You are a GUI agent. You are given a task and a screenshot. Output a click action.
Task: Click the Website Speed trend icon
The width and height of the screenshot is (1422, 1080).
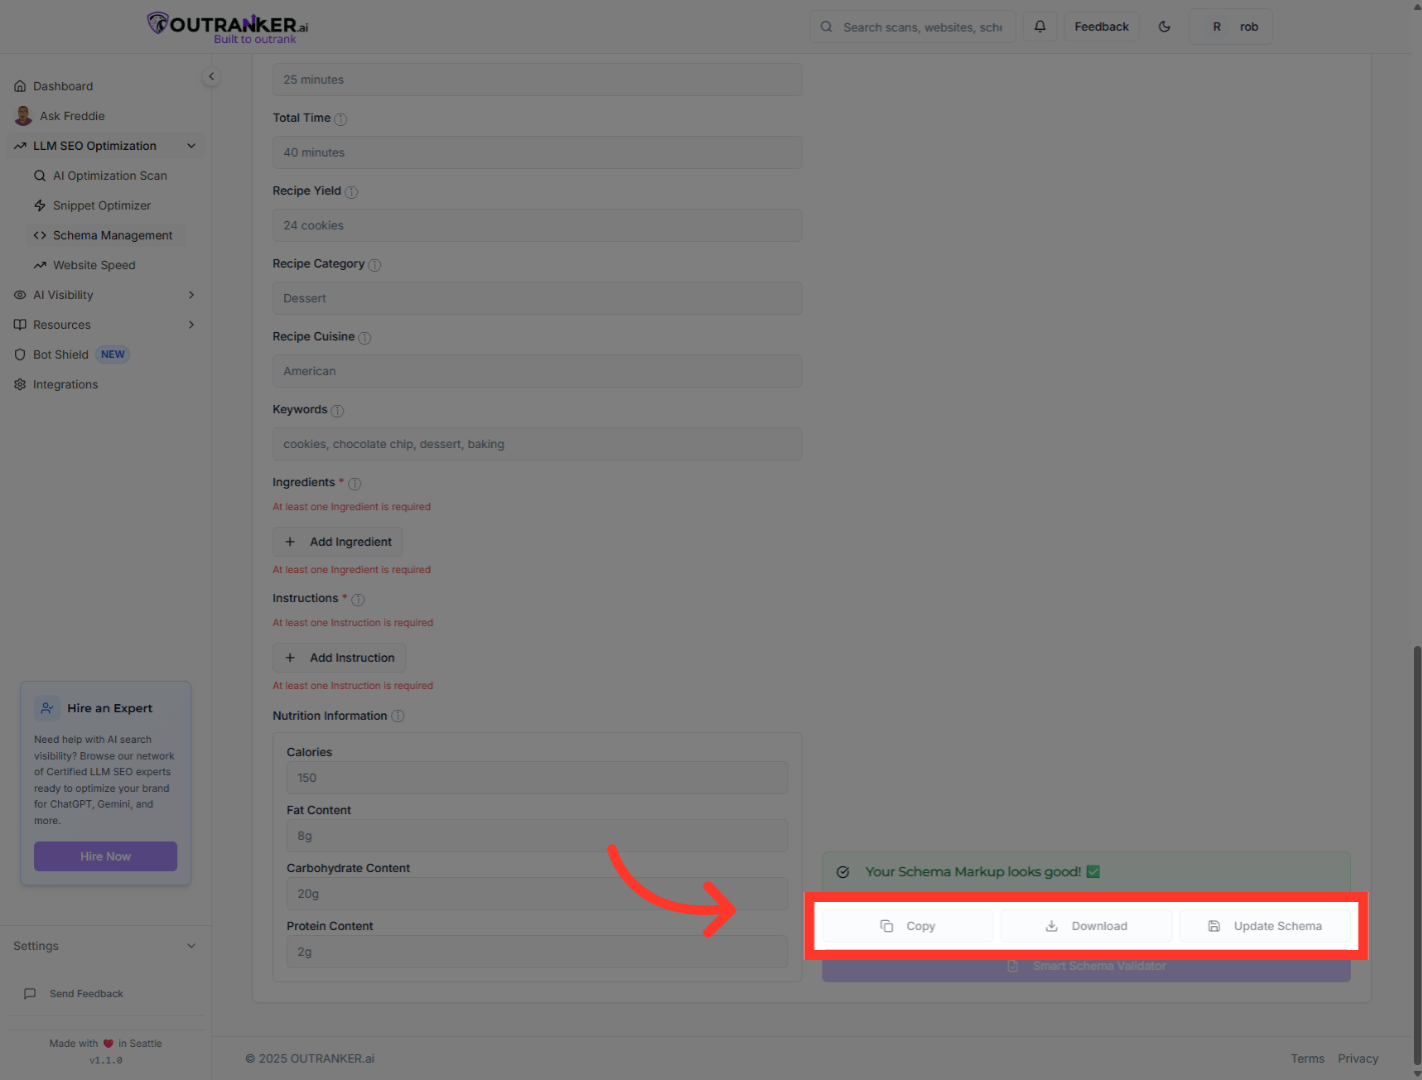(40, 265)
